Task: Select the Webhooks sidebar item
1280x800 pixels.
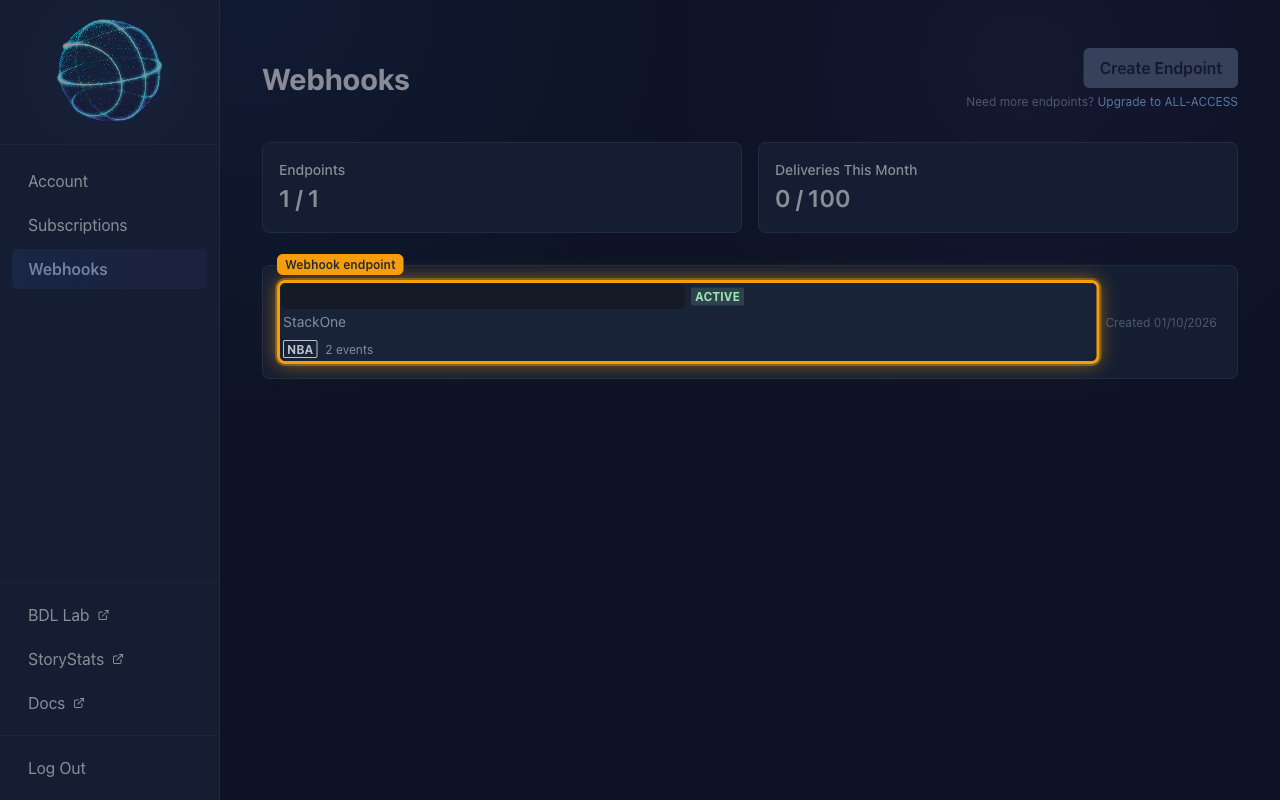Action: coord(109,269)
